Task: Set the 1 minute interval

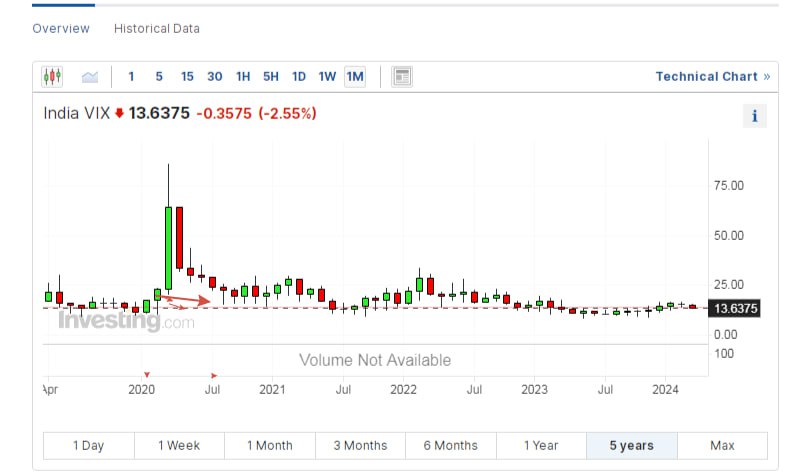Action: pyautogui.click(x=131, y=77)
